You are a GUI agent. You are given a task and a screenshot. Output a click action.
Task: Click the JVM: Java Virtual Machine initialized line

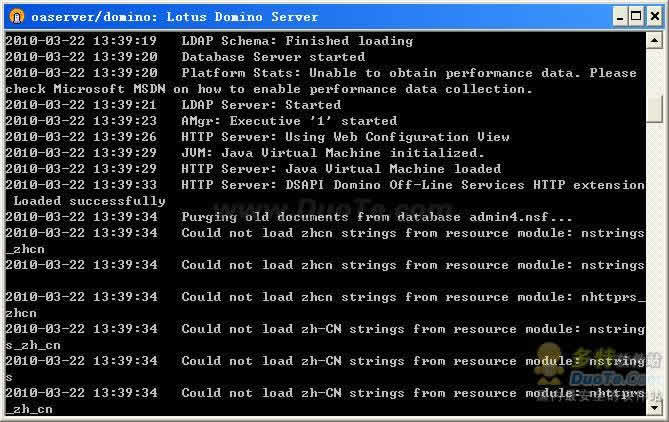[x=245, y=153]
